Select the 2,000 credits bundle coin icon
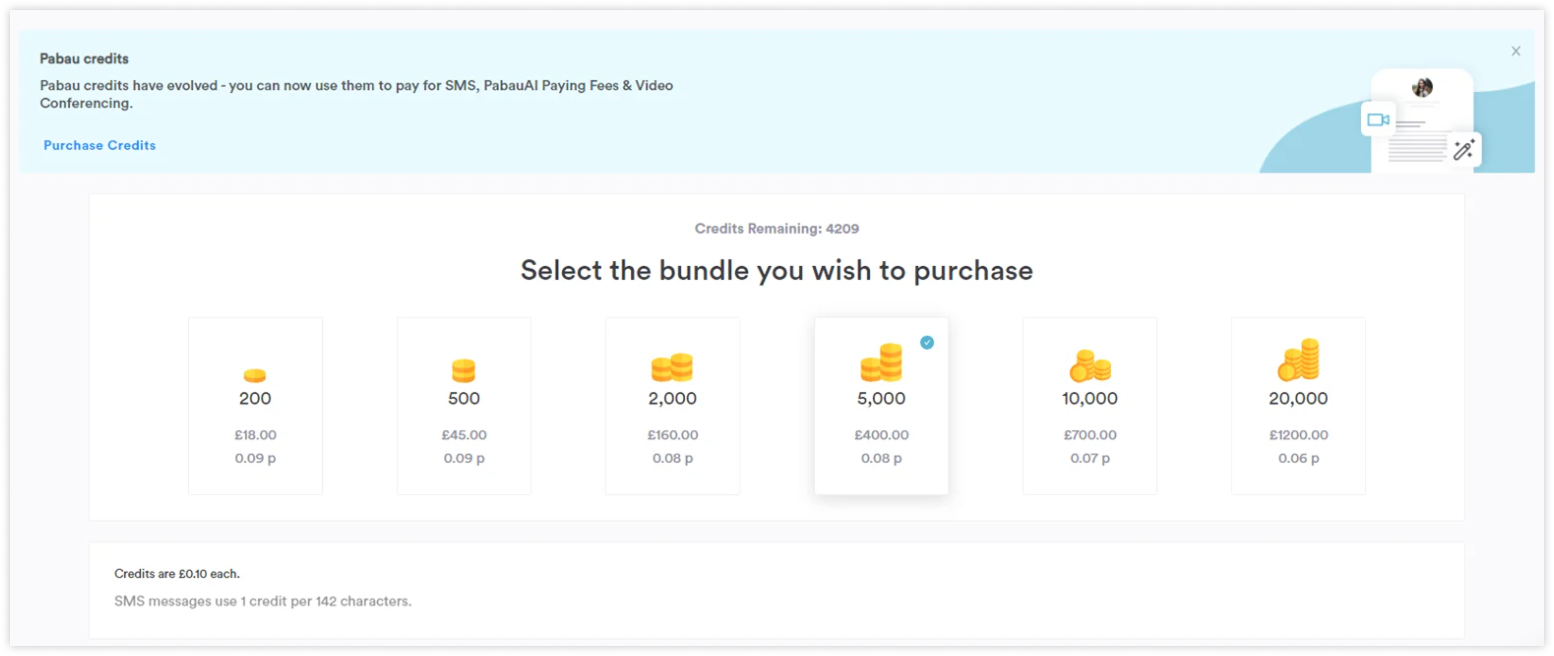This screenshot has height=656, width=1554. point(672,368)
